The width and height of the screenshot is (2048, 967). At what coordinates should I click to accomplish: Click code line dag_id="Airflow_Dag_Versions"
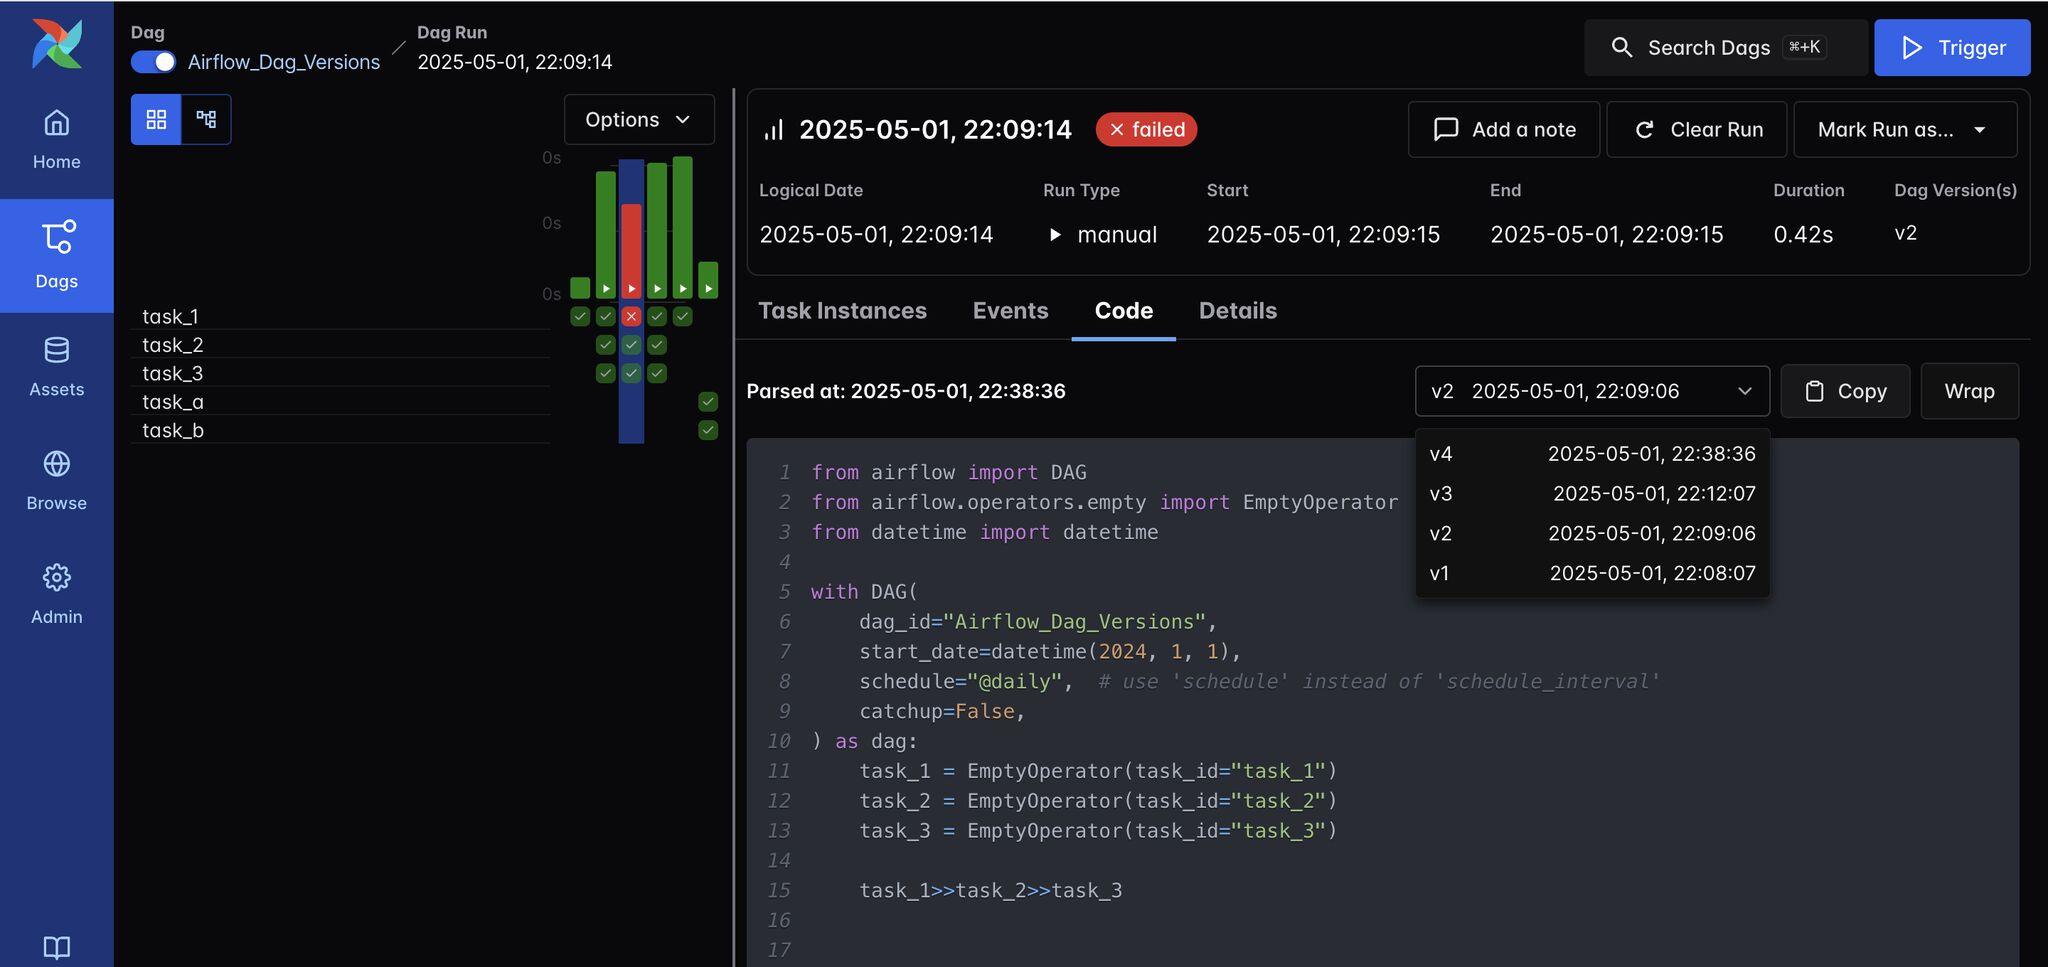click(1038, 622)
